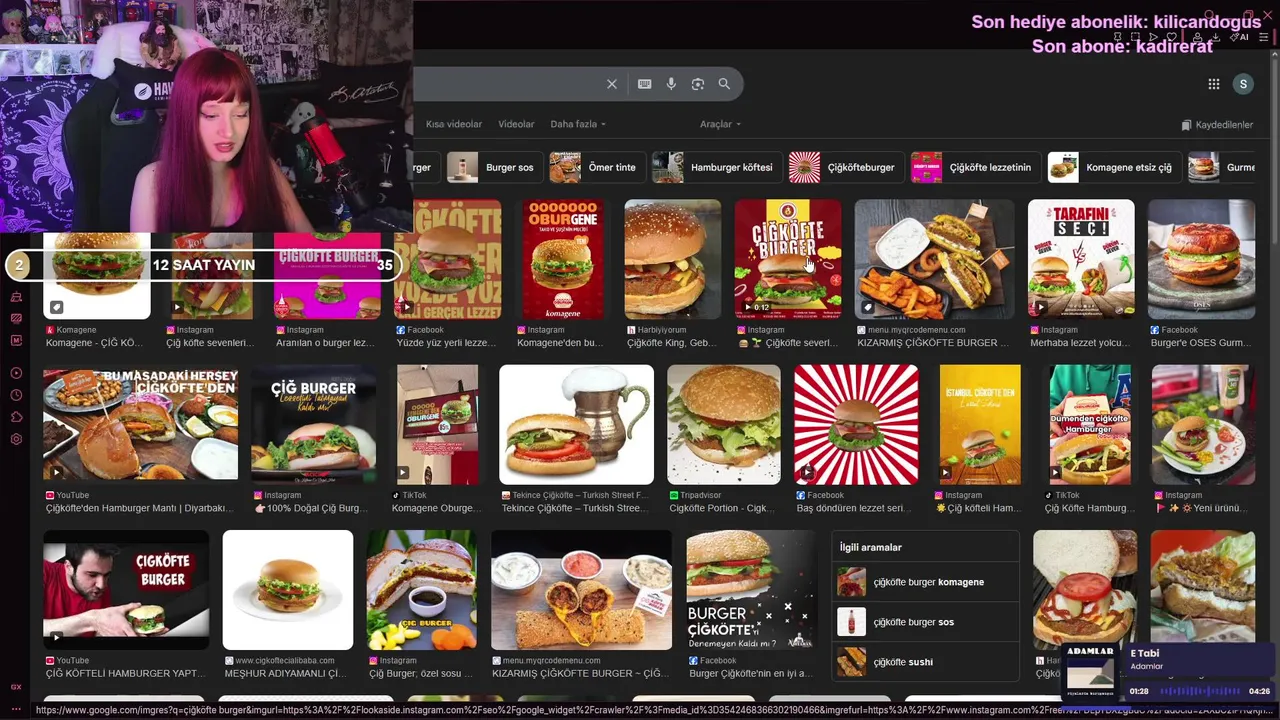Open 'Tekince Çiğköfte – Turkish Stree...' caption
The width and height of the screenshot is (1280, 720).
pos(575,508)
